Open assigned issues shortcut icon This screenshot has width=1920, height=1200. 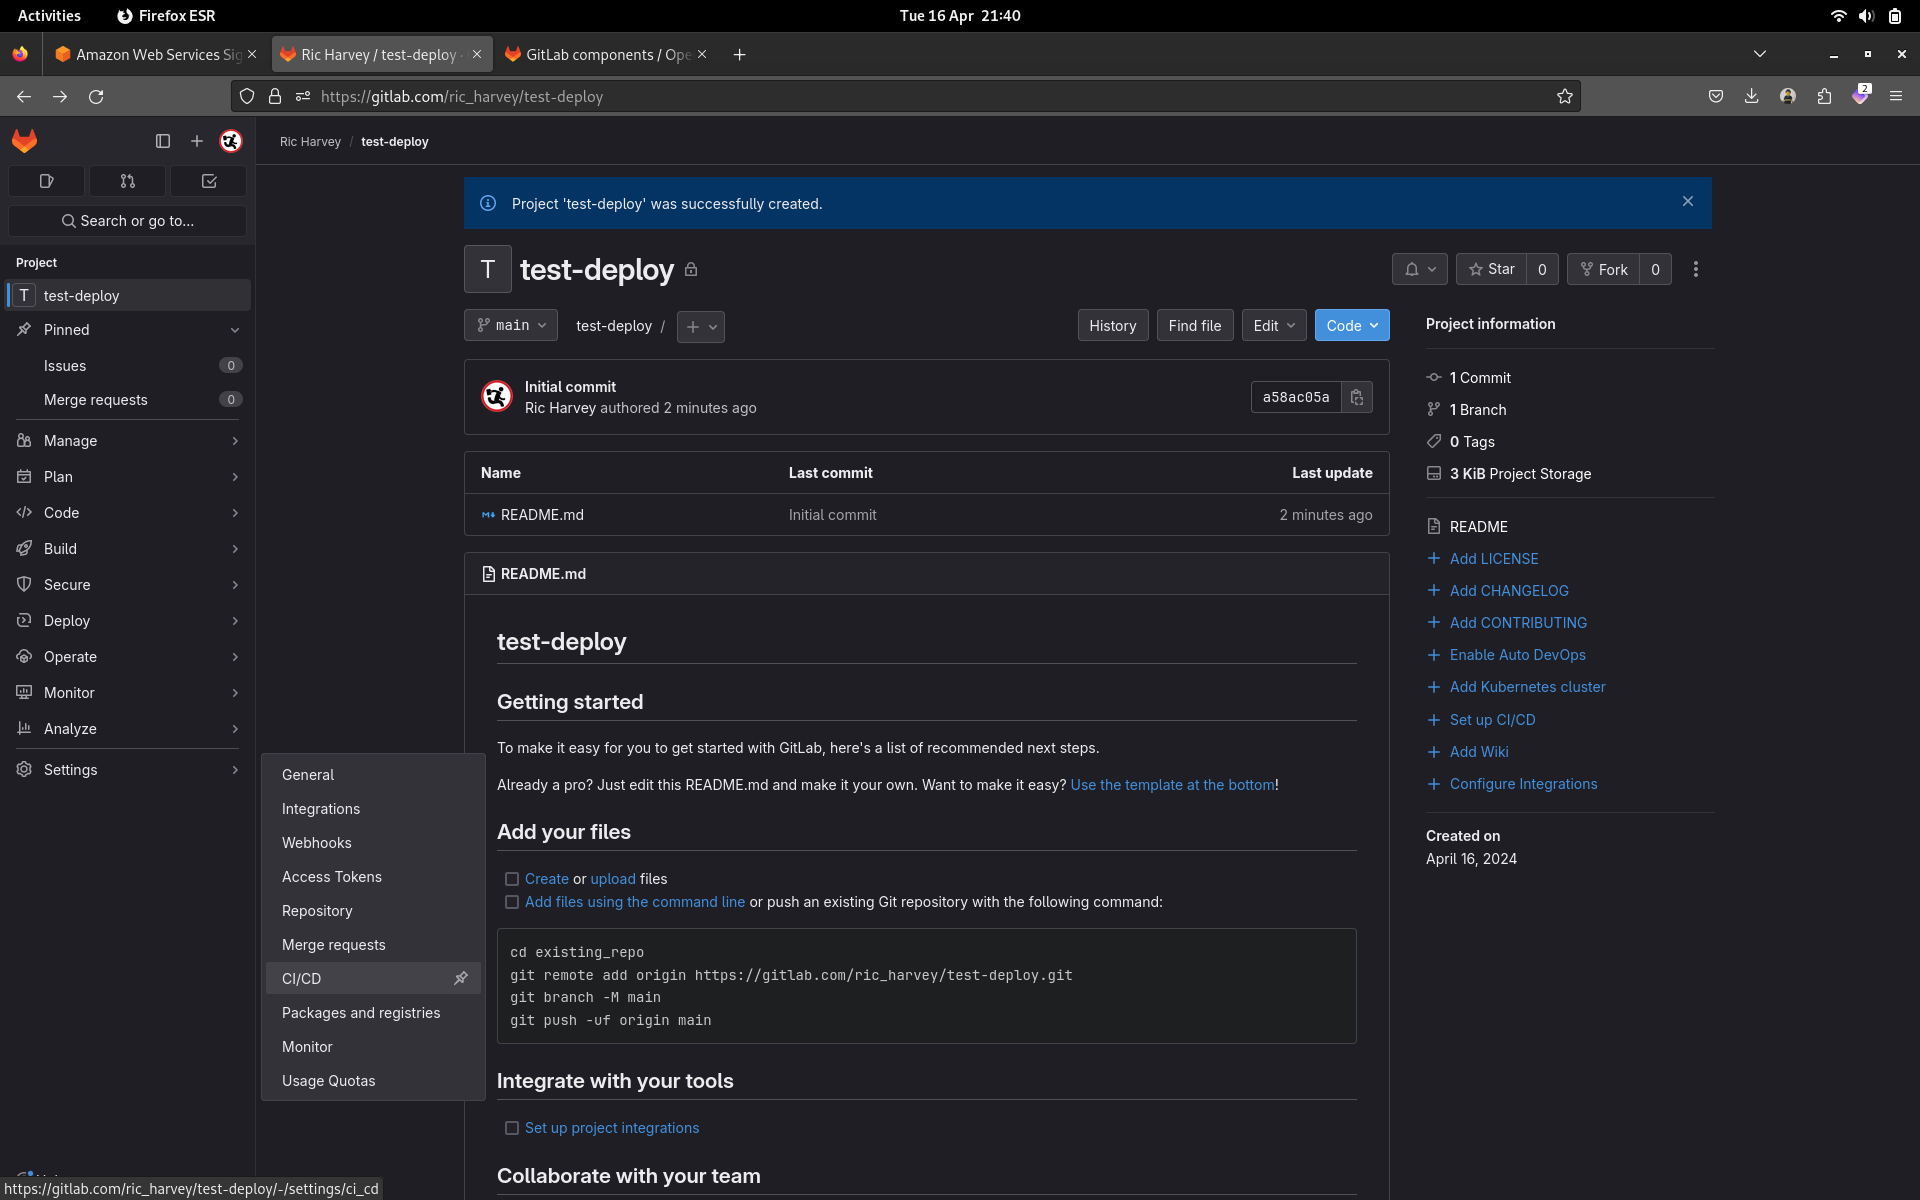(x=46, y=181)
